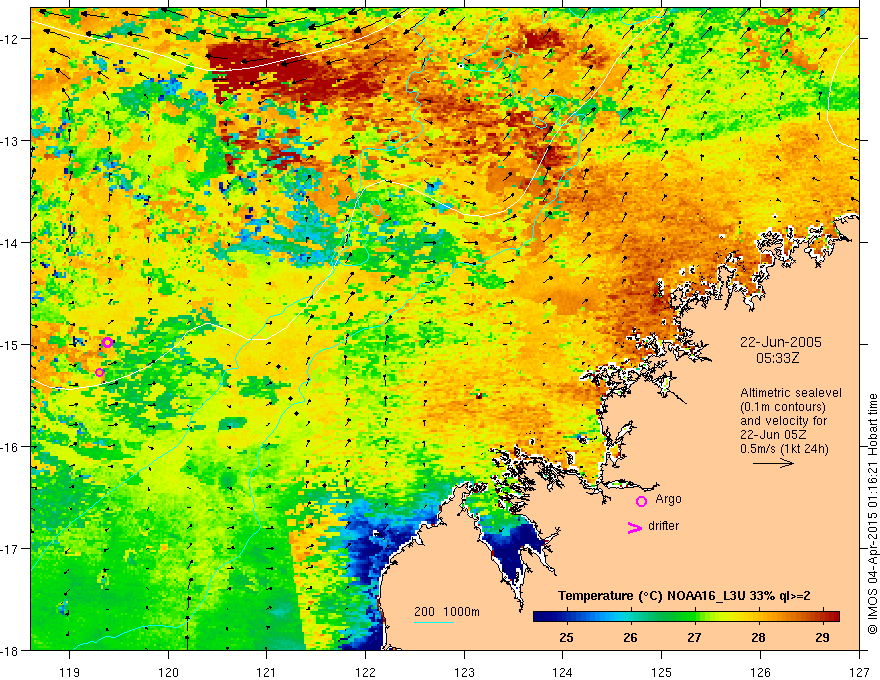This screenshot has height=680, width=880.
Task: Click the magenta Argo circle in the legend
Action: pos(641,501)
